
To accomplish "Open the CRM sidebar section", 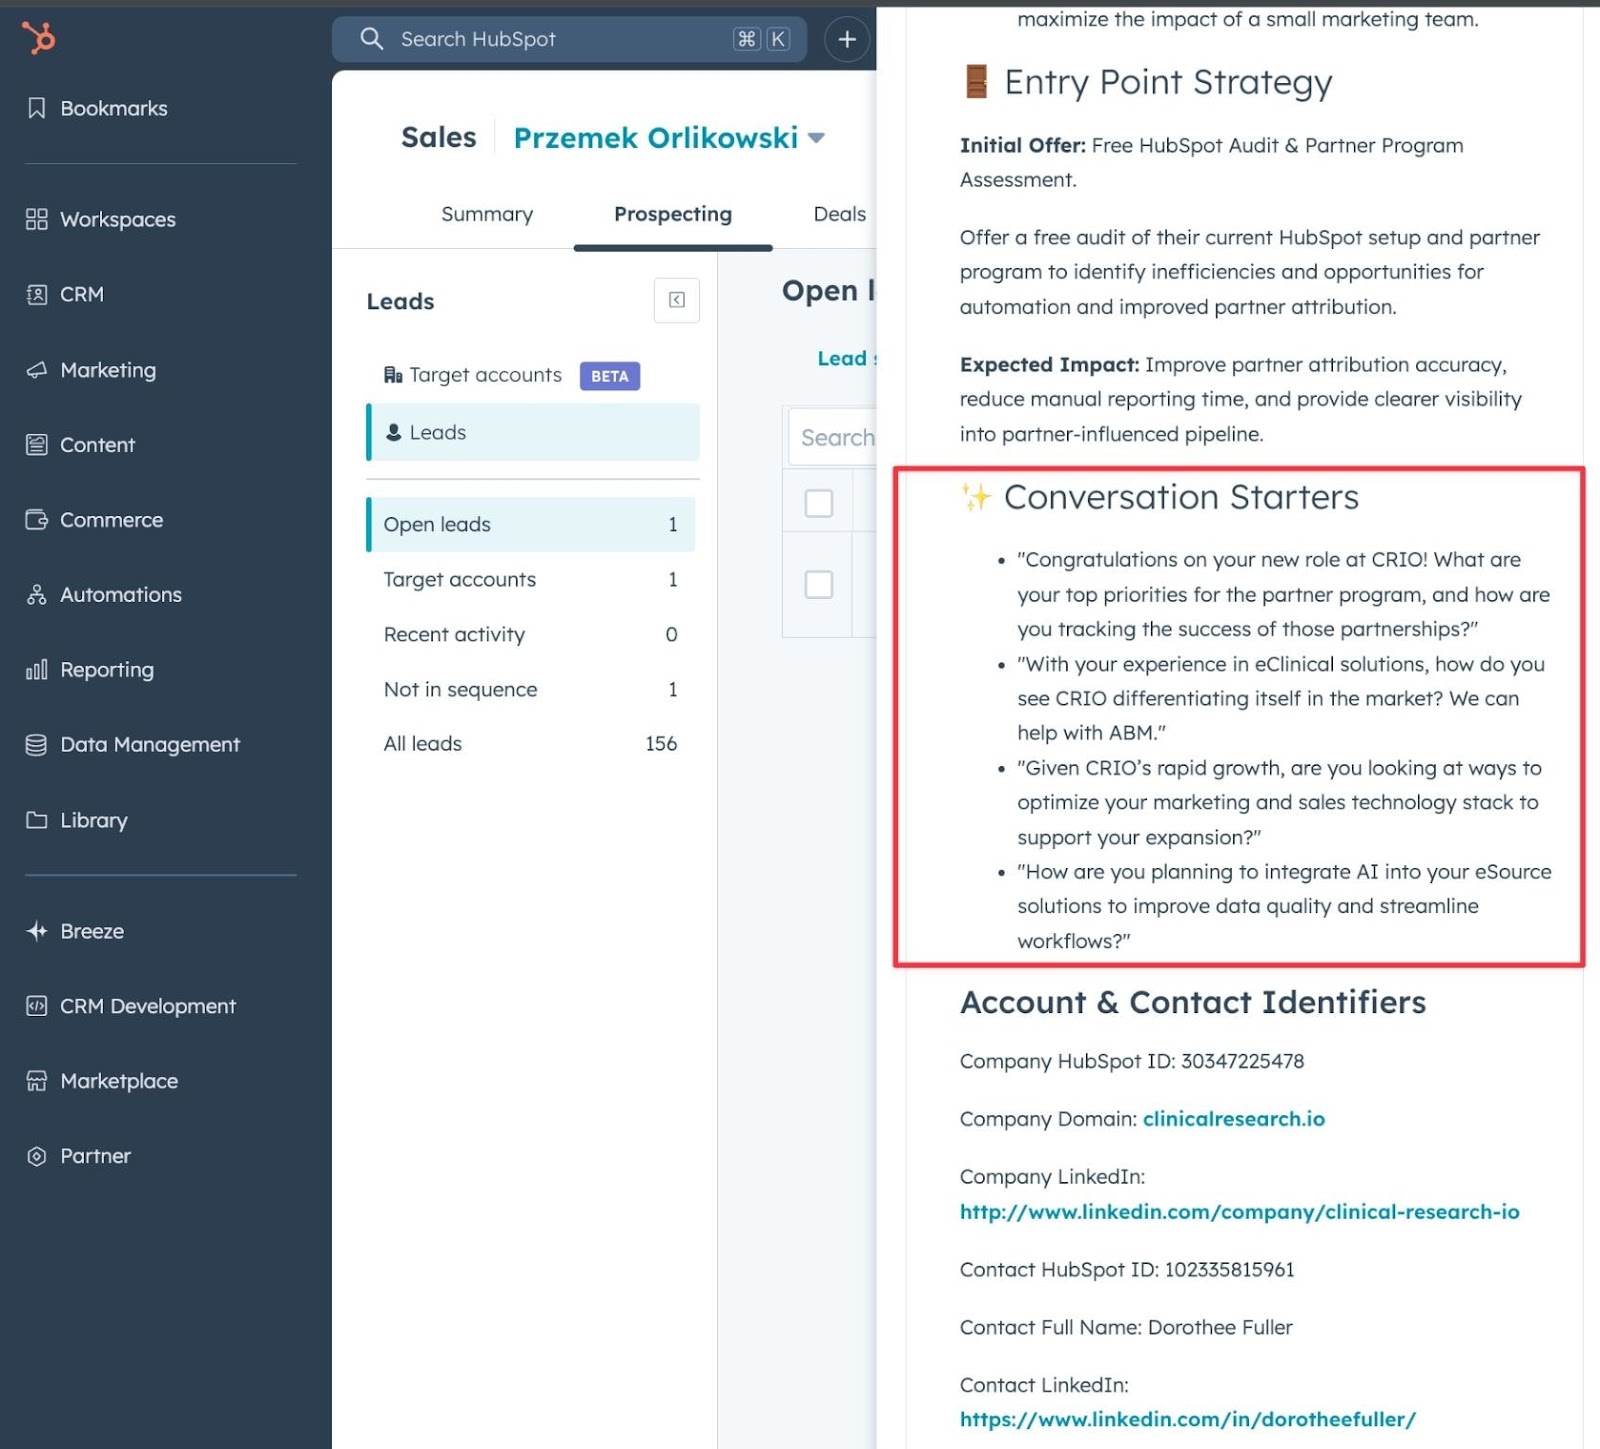I will click(x=65, y=294).
